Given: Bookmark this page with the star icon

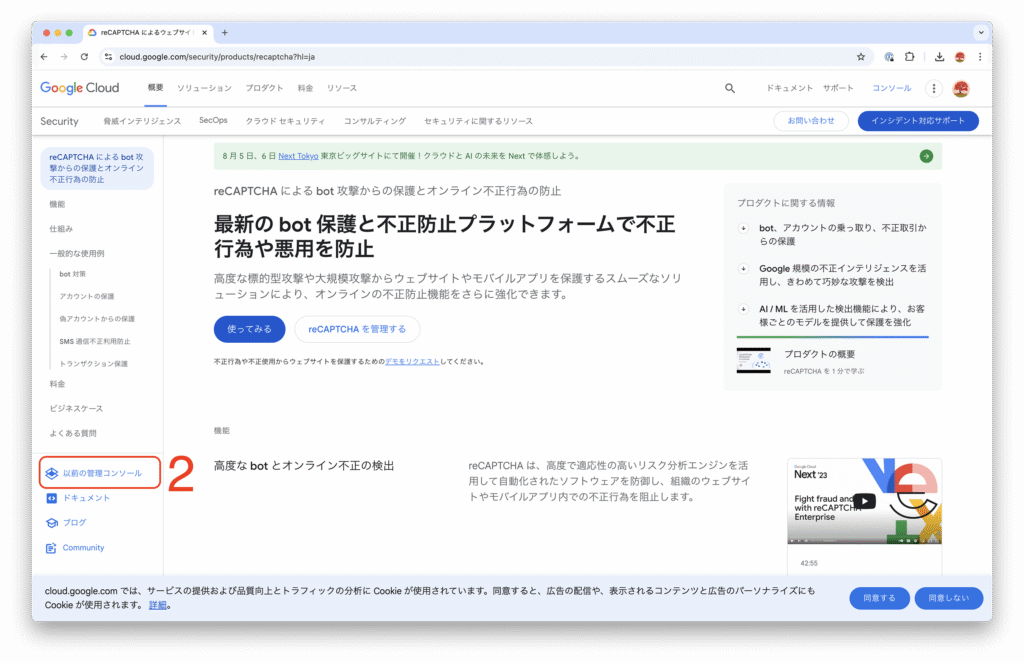Looking at the screenshot, I should click(x=861, y=57).
